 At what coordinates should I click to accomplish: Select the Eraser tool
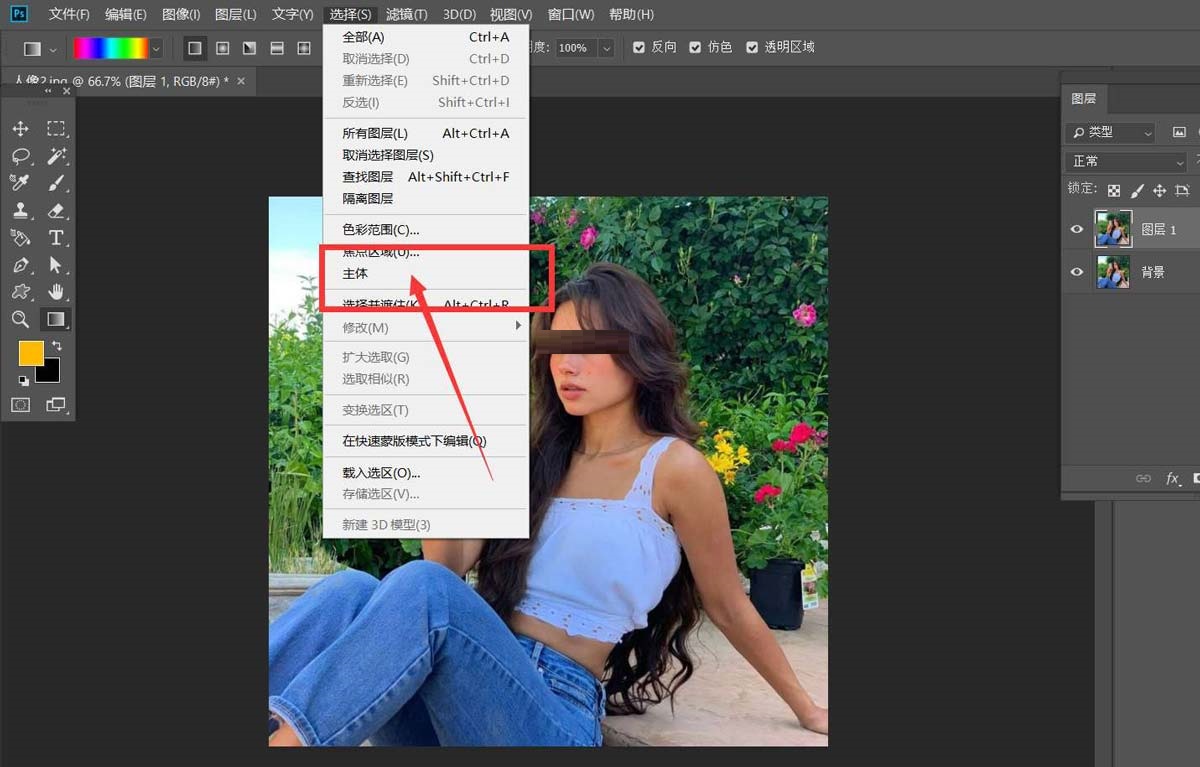pos(57,210)
